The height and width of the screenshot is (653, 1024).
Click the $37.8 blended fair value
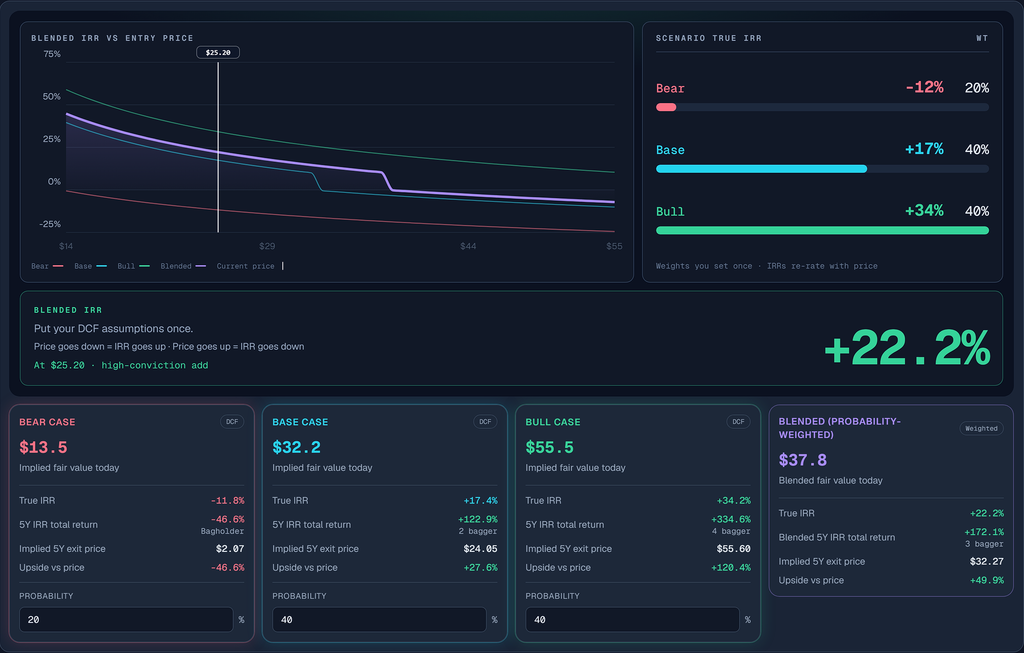tap(803, 460)
